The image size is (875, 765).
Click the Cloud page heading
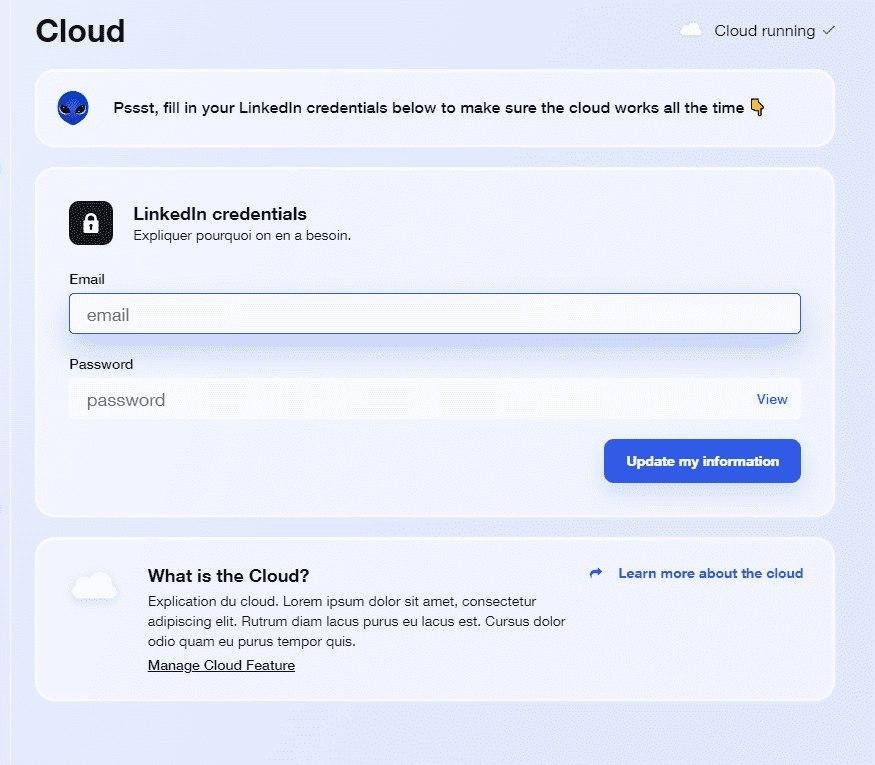pos(80,31)
